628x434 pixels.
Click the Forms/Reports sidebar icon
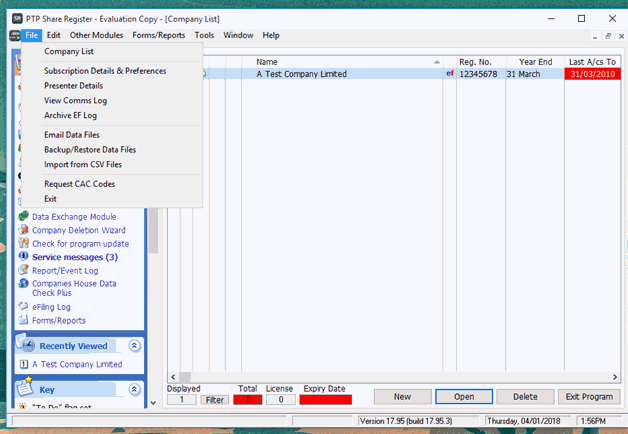tap(24, 320)
